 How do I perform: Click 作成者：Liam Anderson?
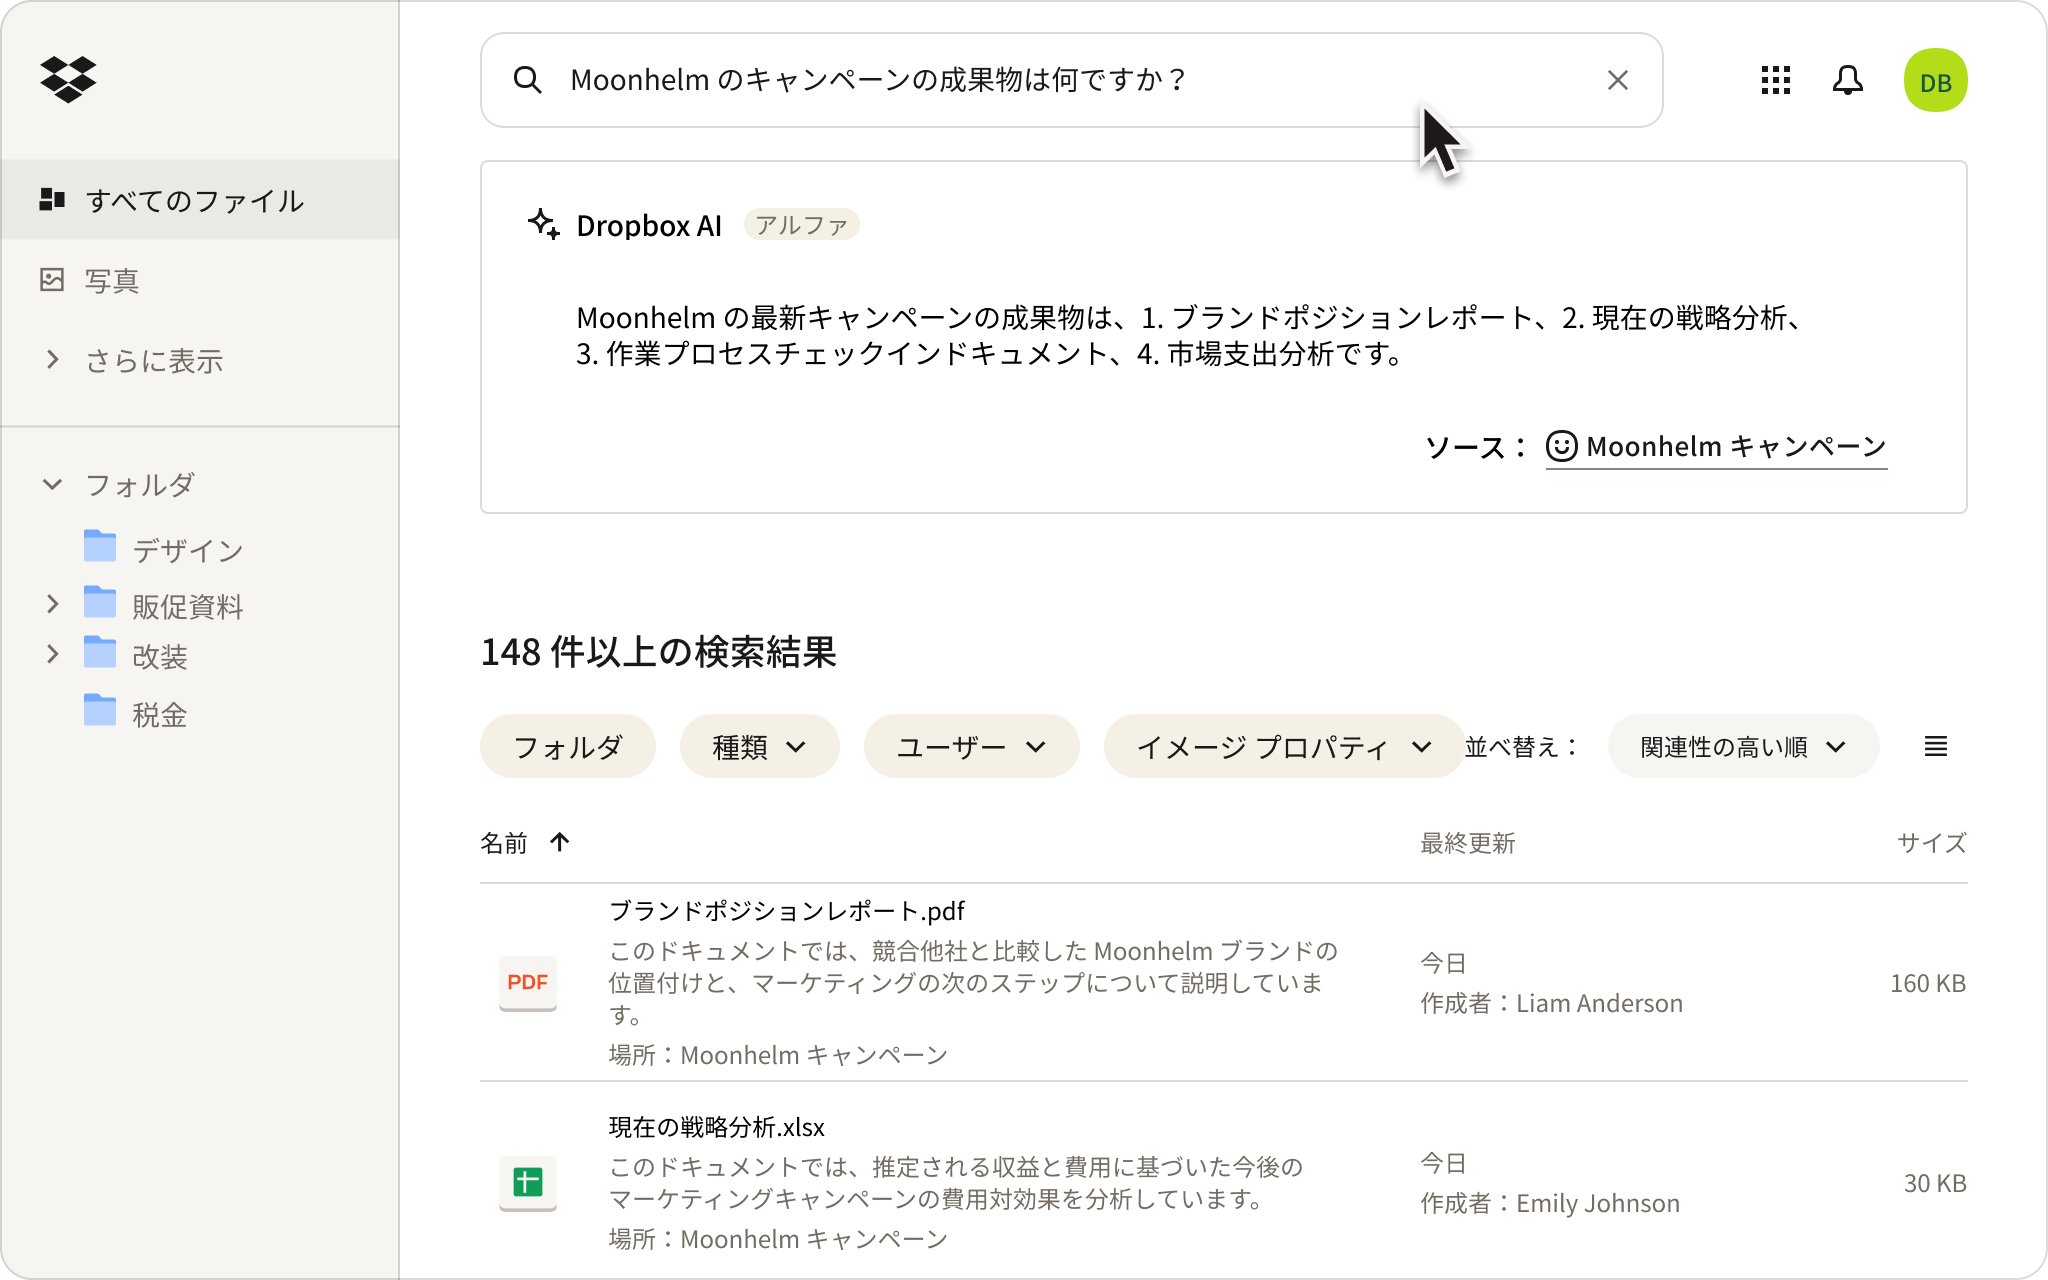[x=1552, y=1003]
